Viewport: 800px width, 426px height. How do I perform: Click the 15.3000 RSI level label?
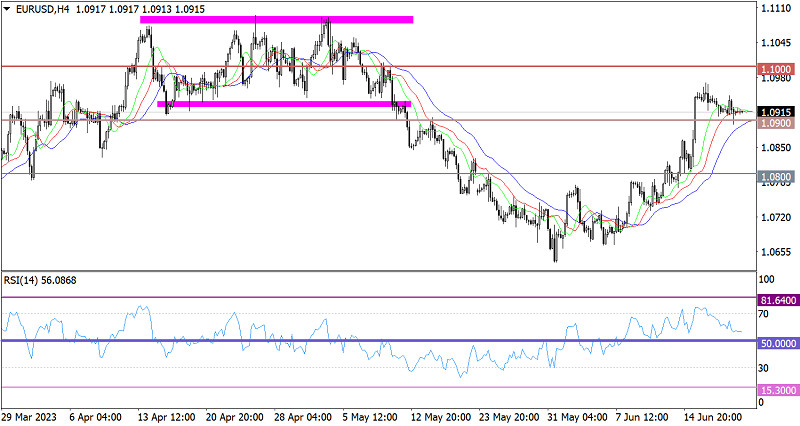pyautogui.click(x=776, y=388)
